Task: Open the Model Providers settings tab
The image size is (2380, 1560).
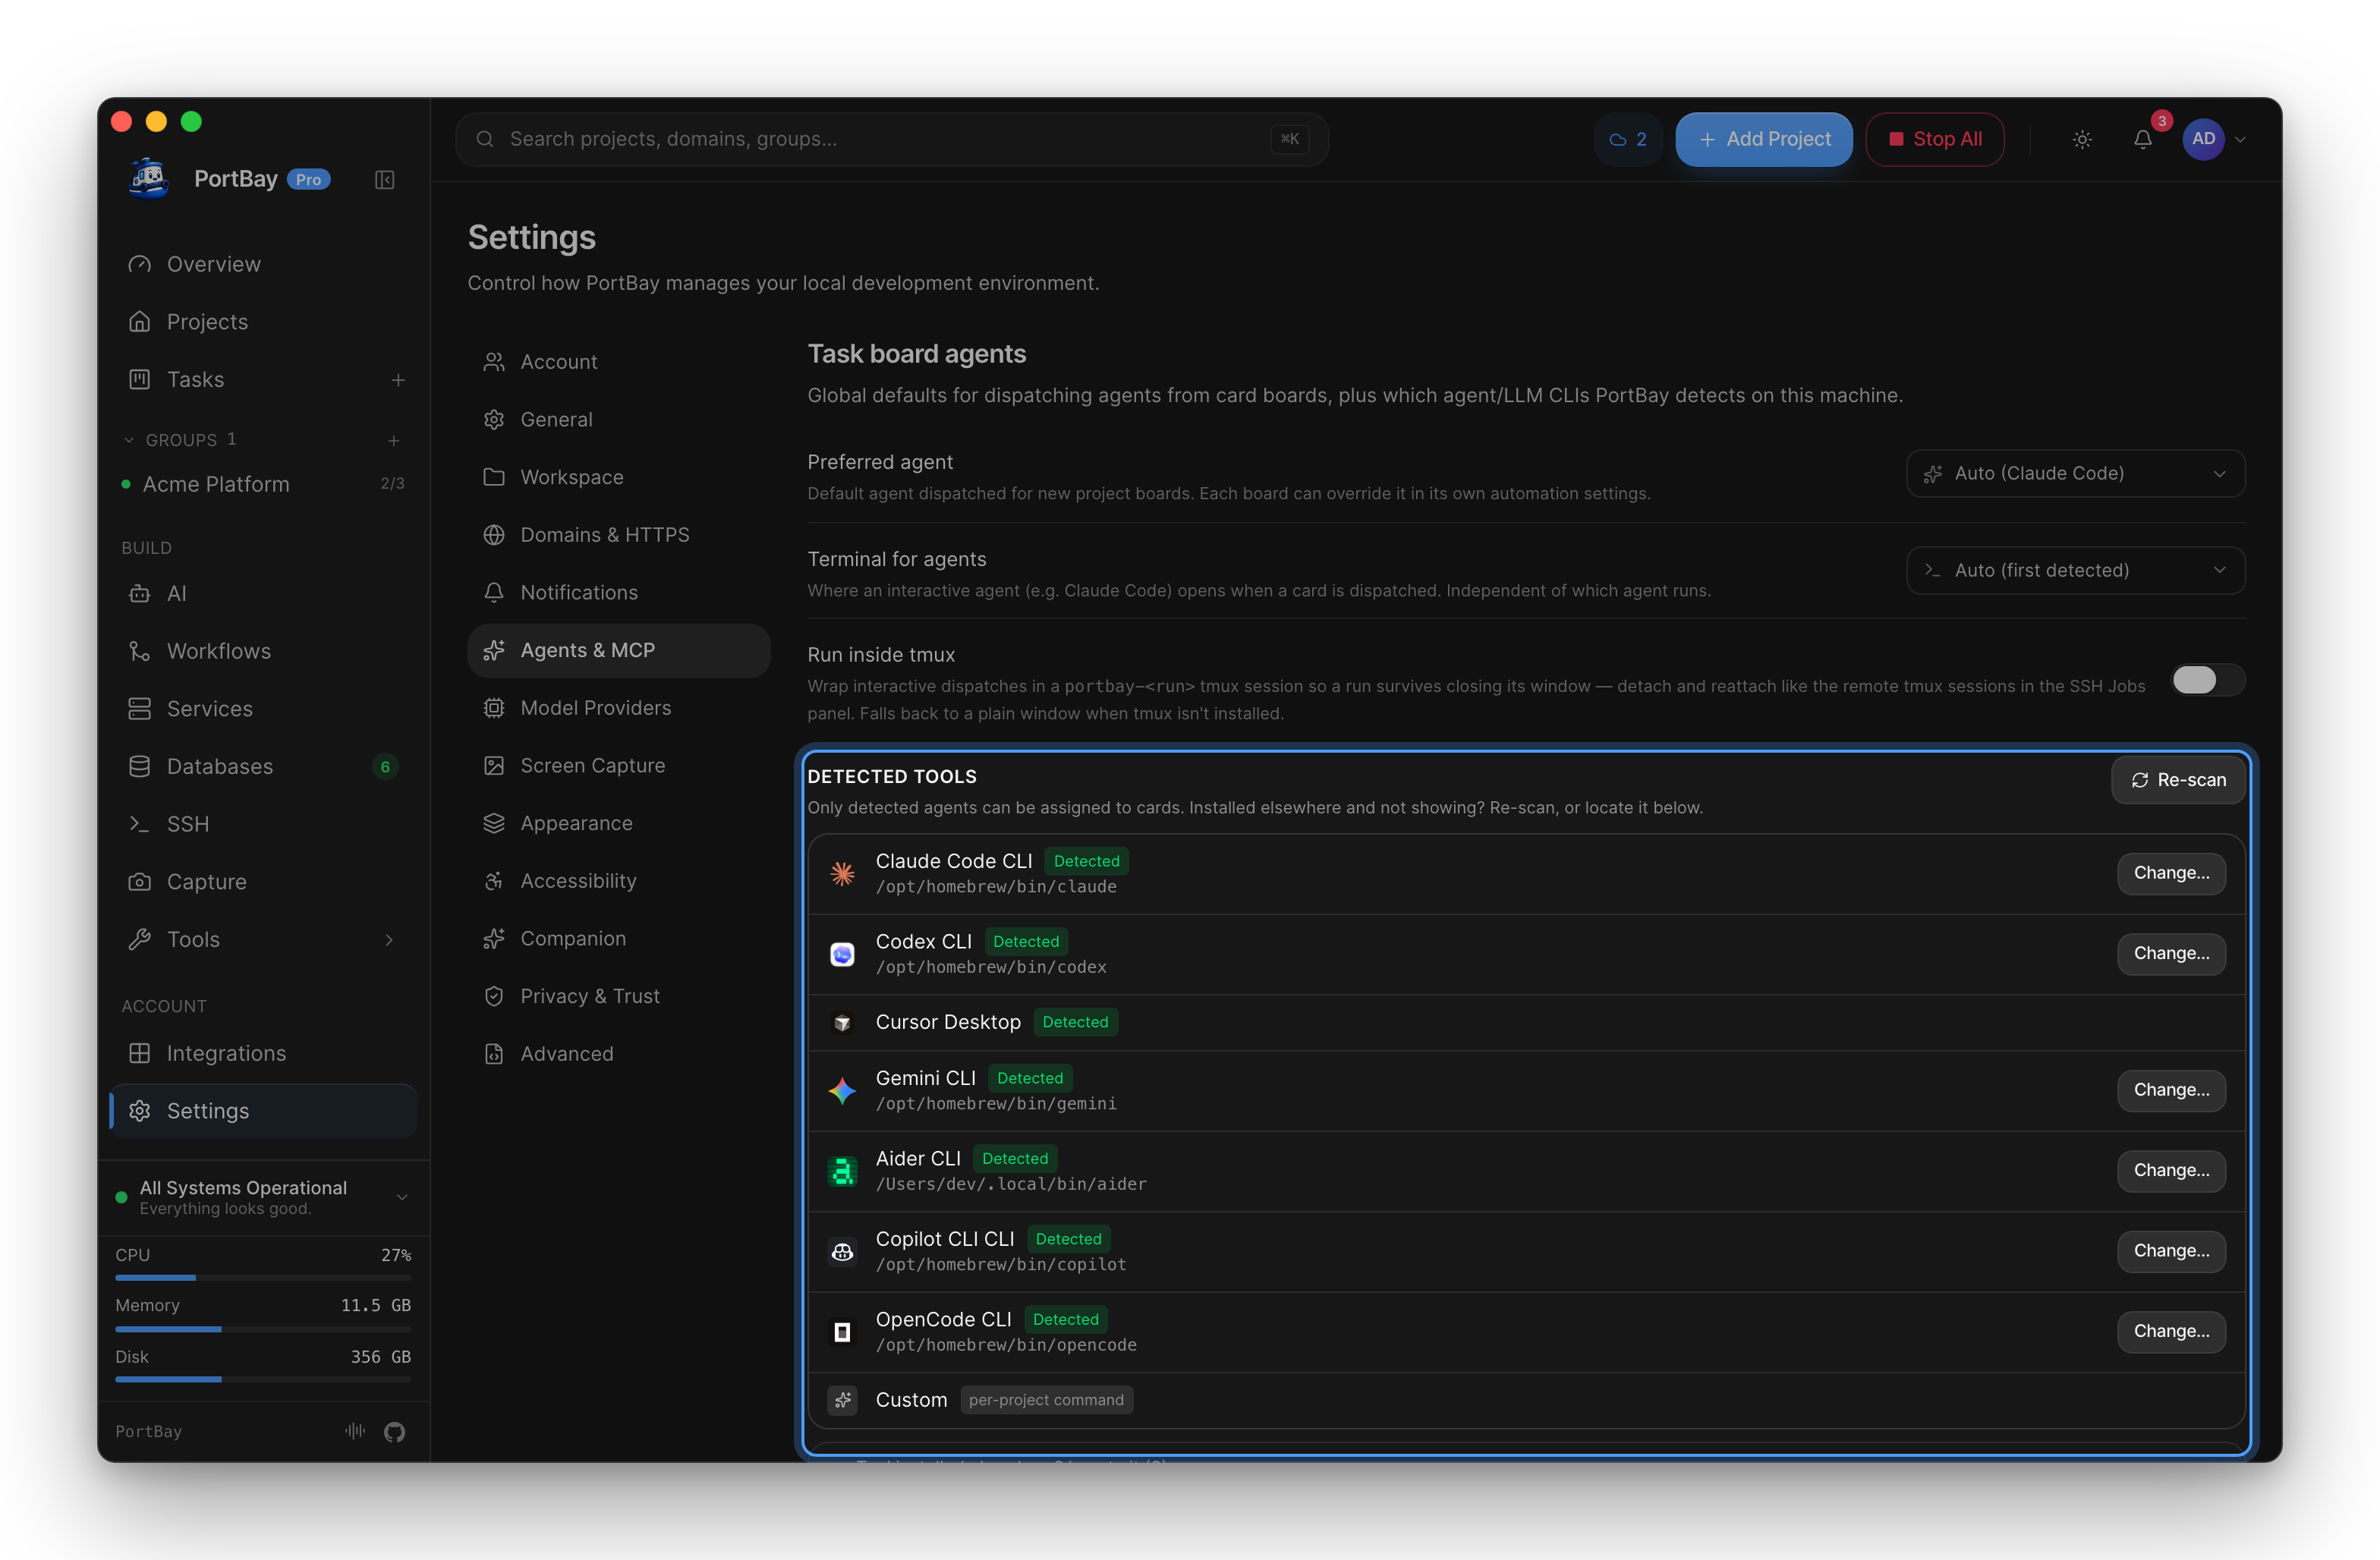Action: pos(618,708)
